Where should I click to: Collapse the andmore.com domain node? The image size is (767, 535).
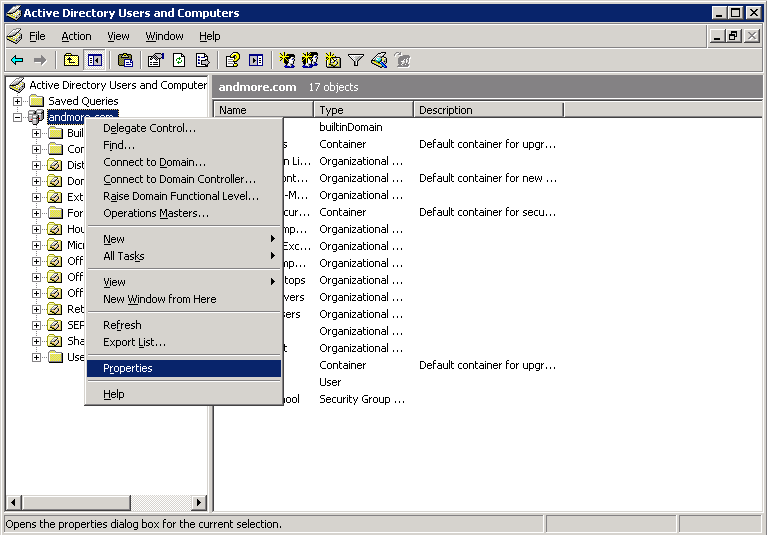pyautogui.click(x=18, y=117)
